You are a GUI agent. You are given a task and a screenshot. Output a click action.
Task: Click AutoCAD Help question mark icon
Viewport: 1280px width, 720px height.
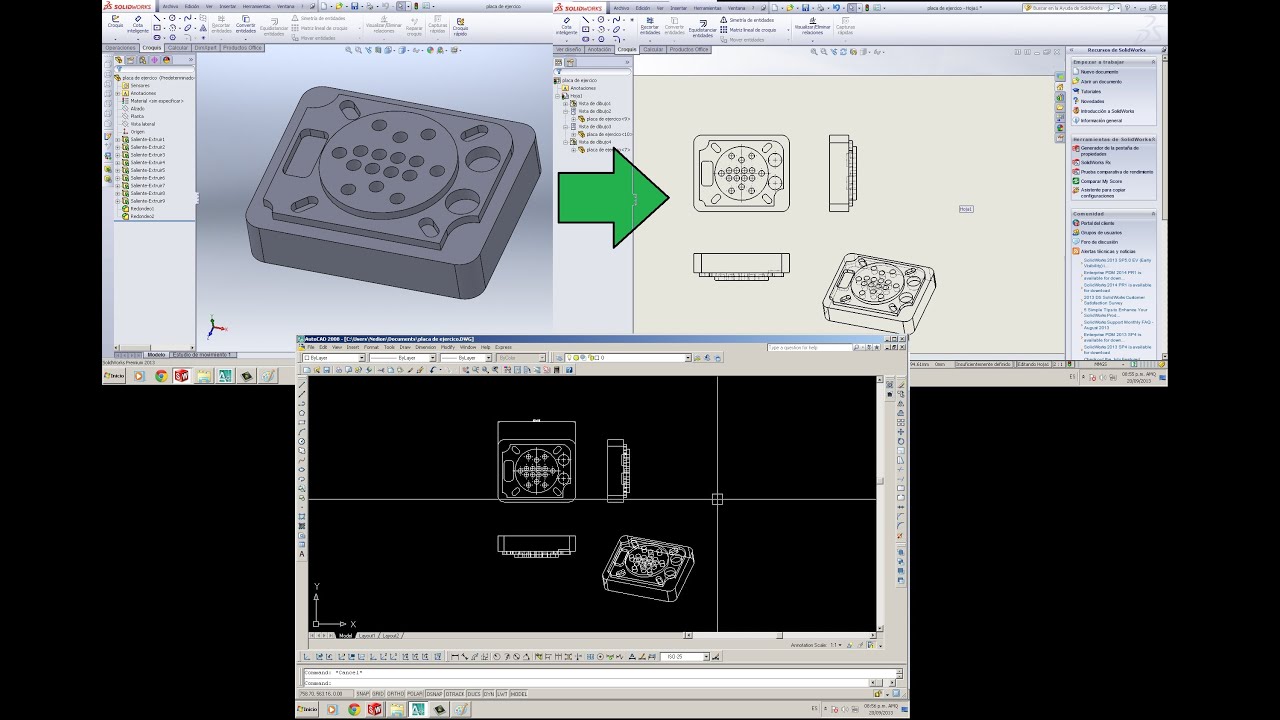(569, 370)
